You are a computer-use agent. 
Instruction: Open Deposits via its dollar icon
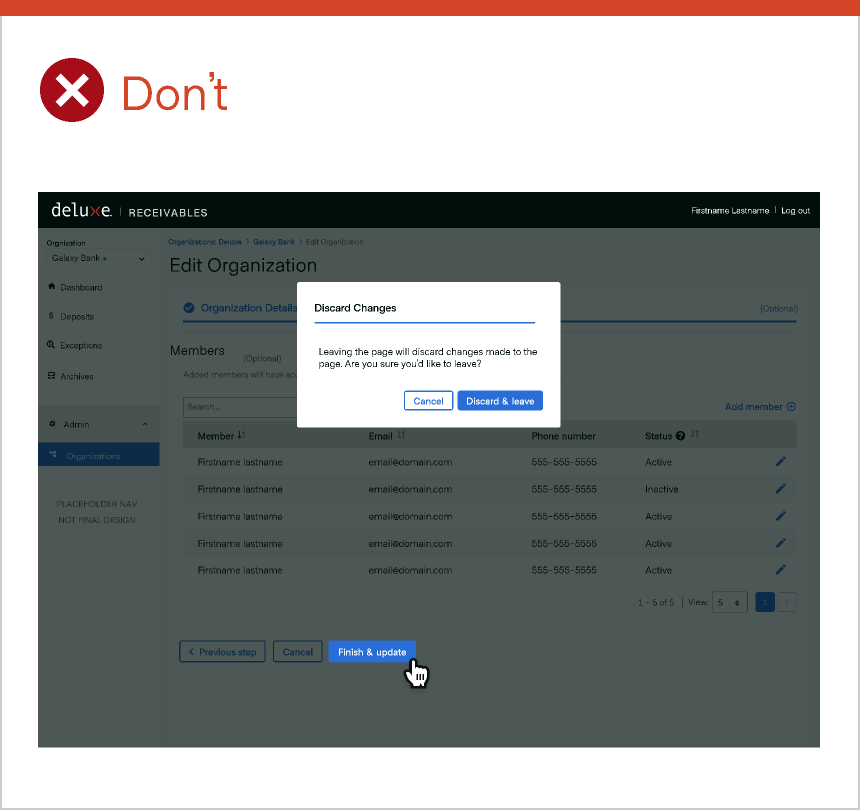pos(52,316)
